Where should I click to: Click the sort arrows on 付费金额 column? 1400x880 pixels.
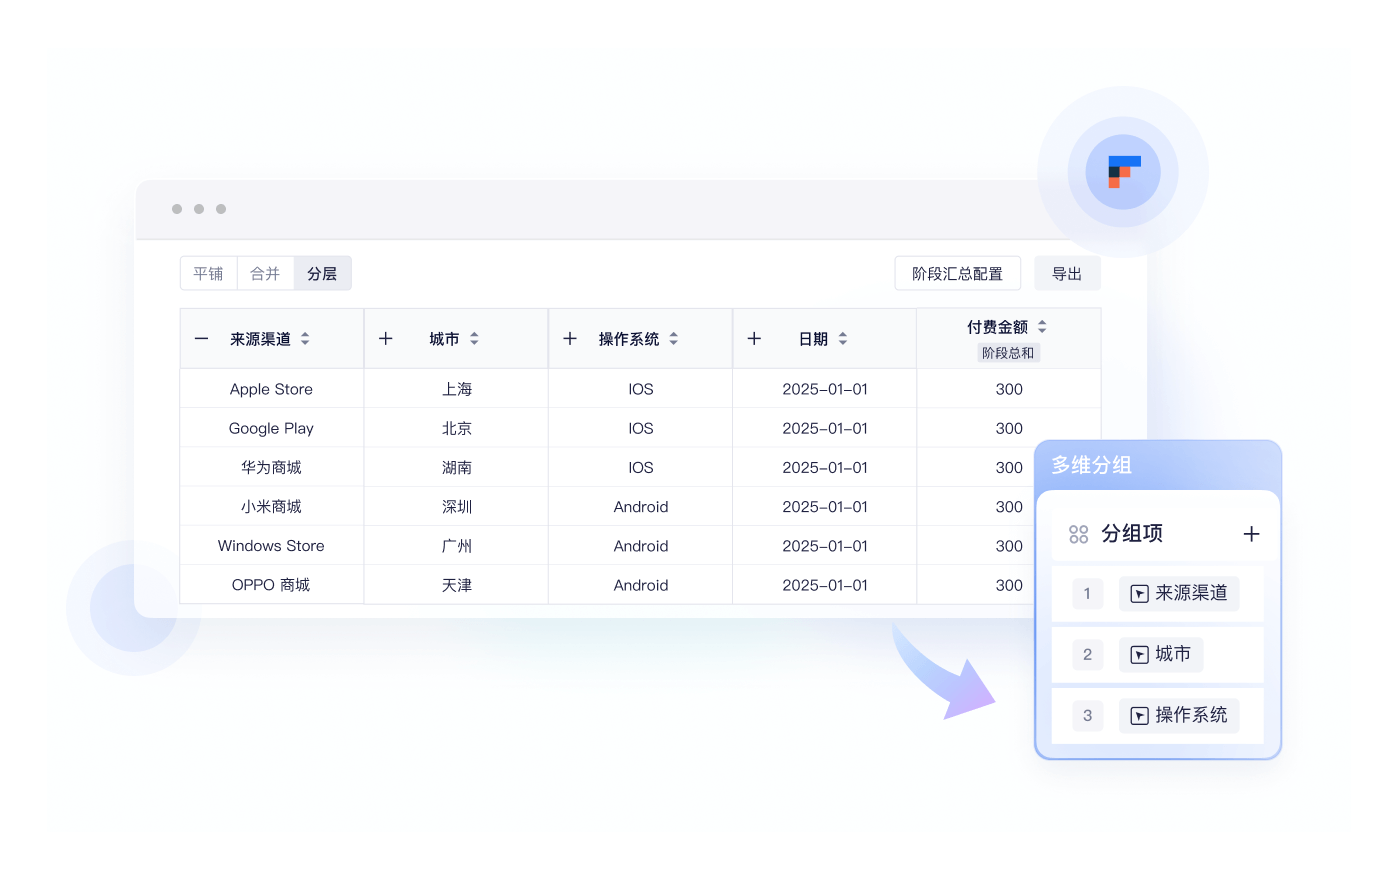(1042, 327)
